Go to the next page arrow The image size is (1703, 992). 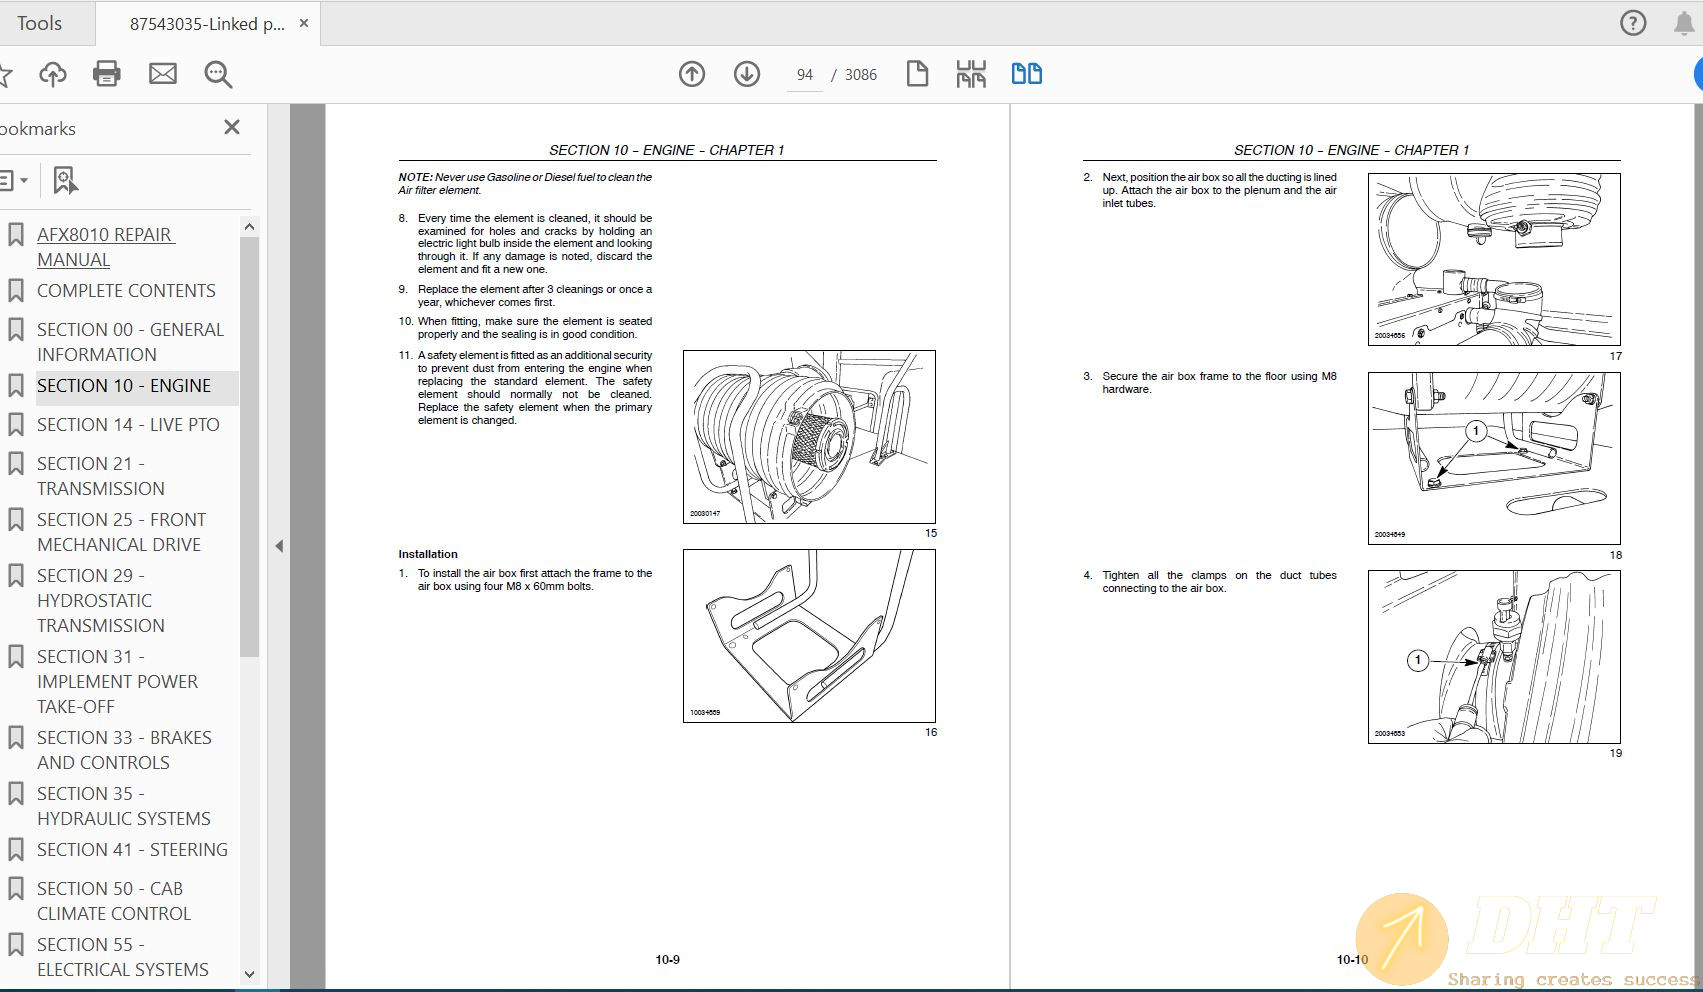coord(747,74)
